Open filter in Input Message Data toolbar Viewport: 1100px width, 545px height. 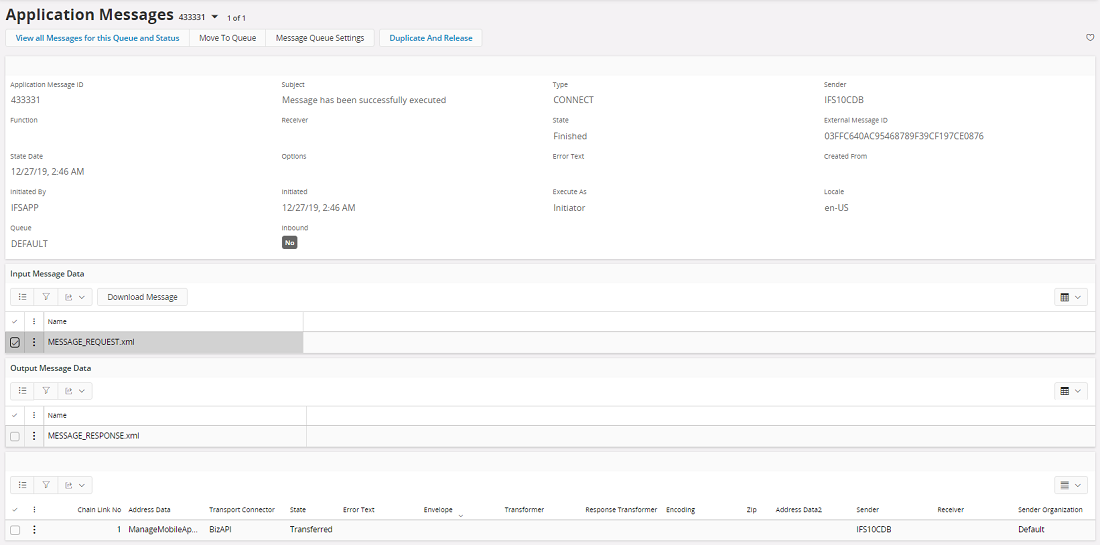tap(46, 297)
